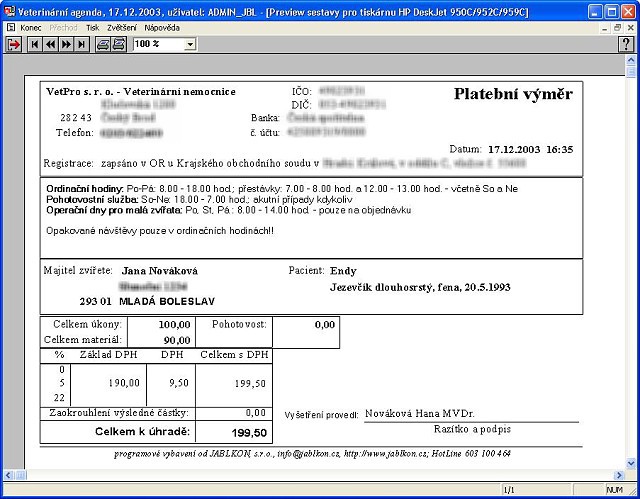
Task: Click the Celkem k úhradě total 199,50
Action: pos(249,433)
